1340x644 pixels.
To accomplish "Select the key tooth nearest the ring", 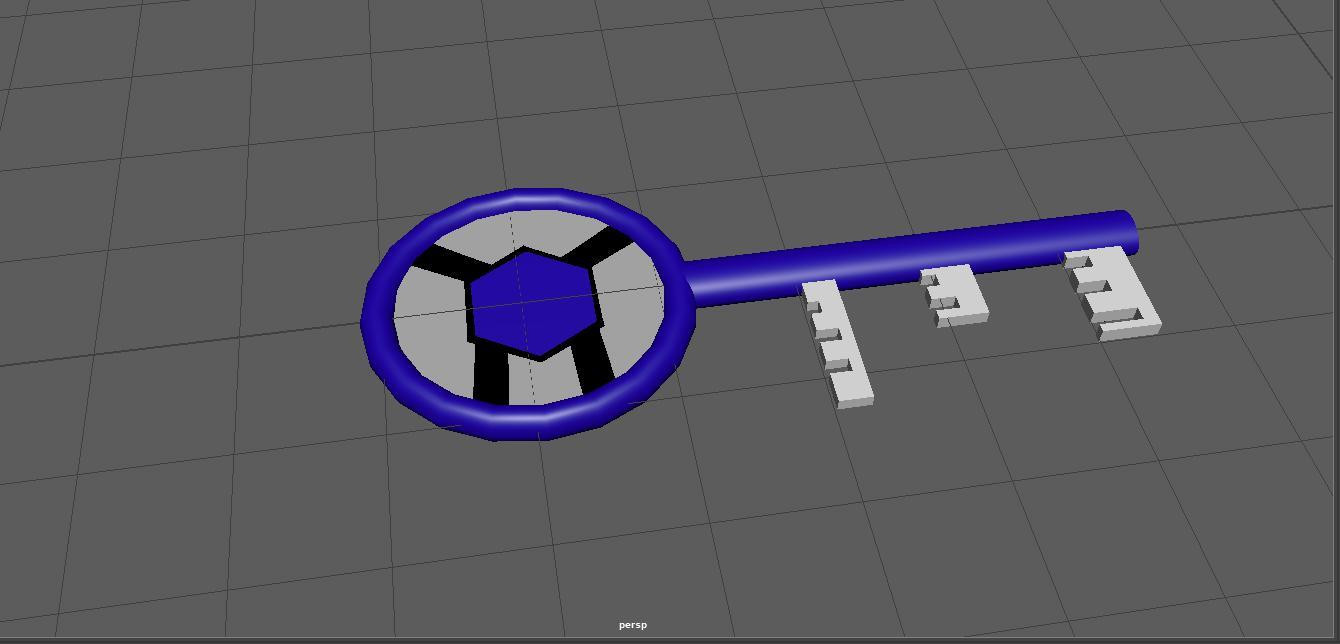I will pyautogui.click(x=836, y=344).
